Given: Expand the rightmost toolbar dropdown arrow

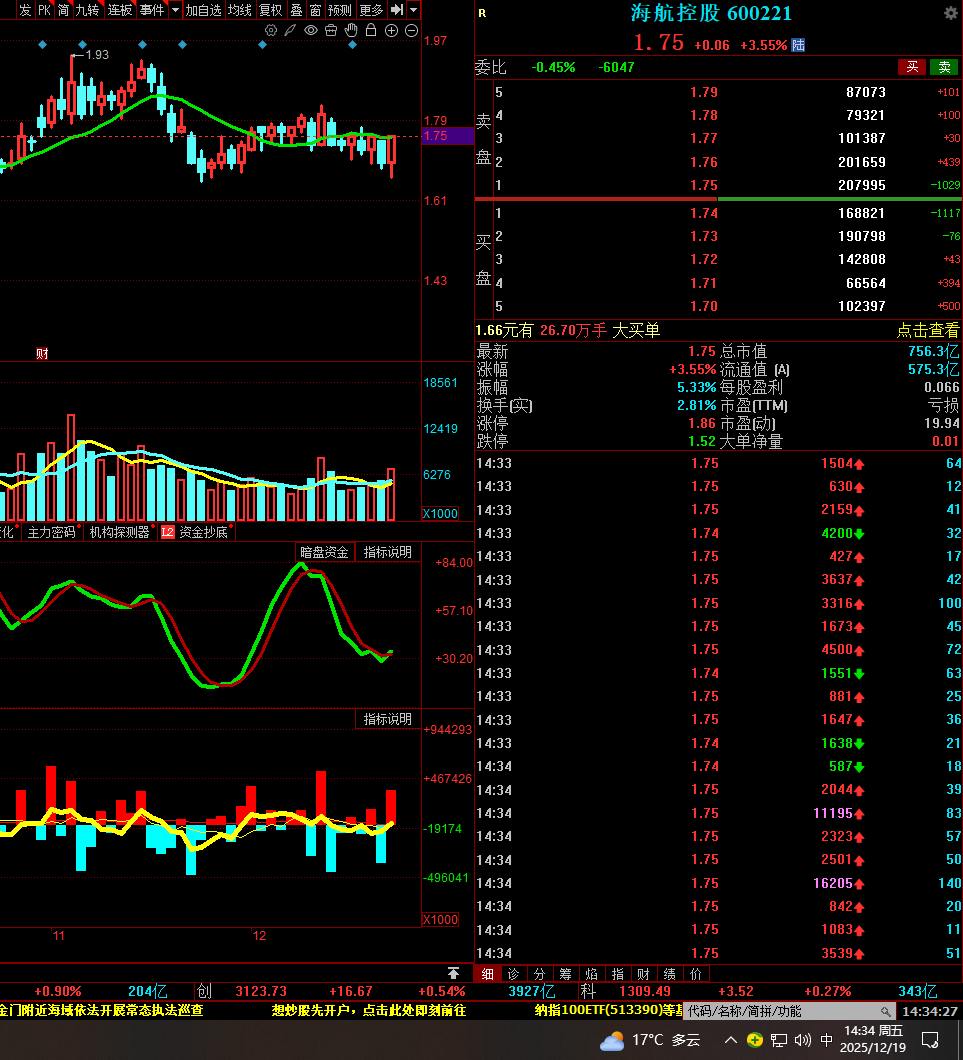Looking at the screenshot, I should [414, 9].
